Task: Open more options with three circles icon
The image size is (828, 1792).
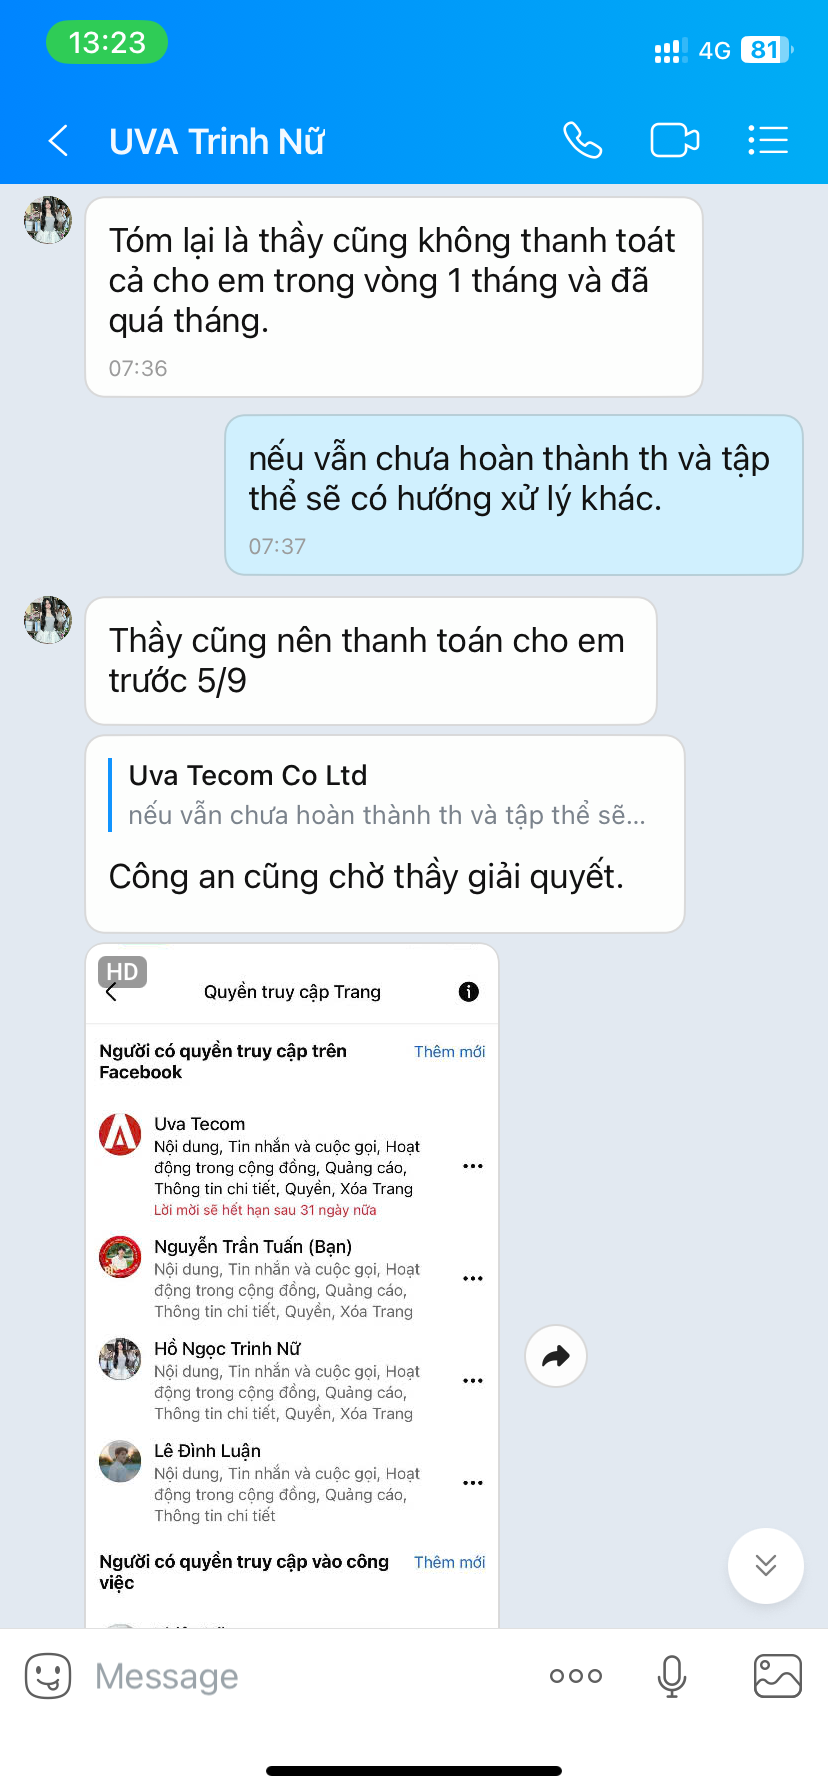Action: coord(576,1676)
